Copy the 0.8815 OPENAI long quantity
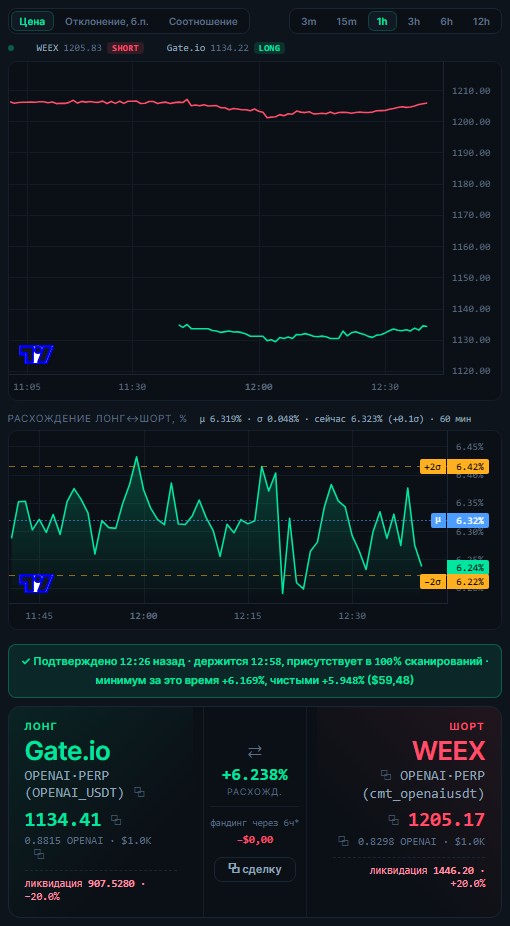Viewport: 510px width, 926px height. click(39, 854)
